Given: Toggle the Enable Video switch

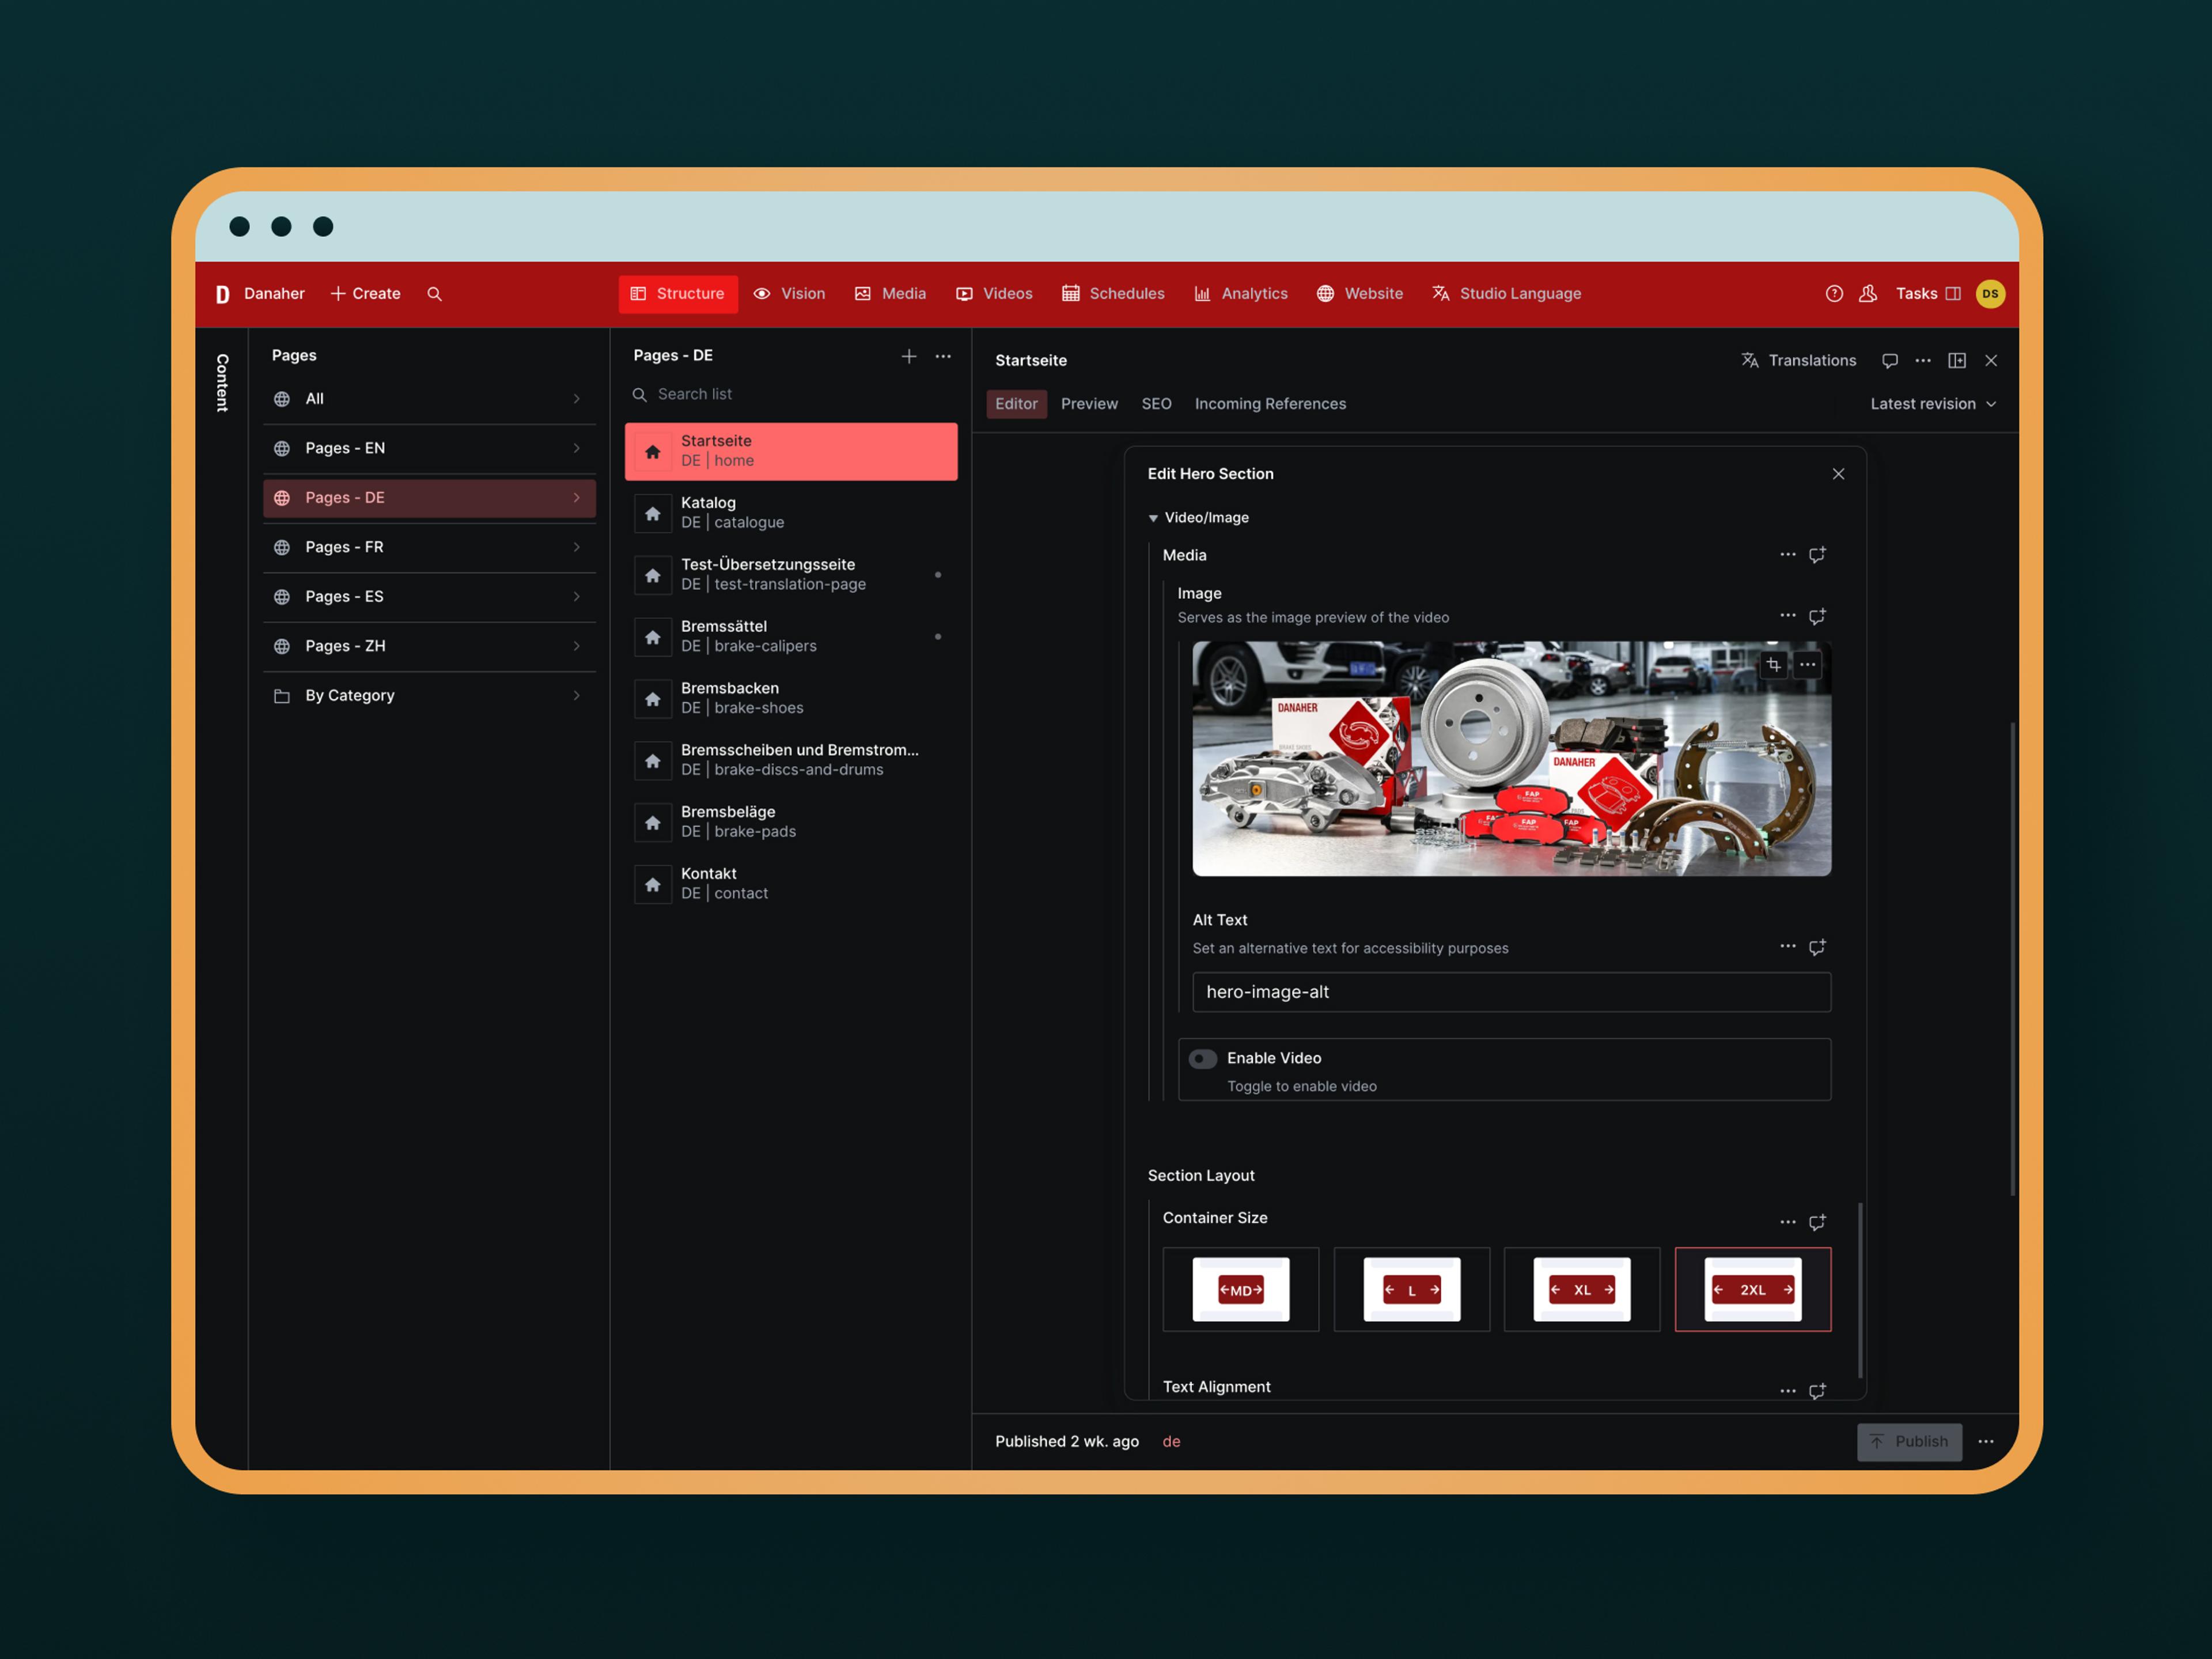Looking at the screenshot, I should pos(1203,1059).
